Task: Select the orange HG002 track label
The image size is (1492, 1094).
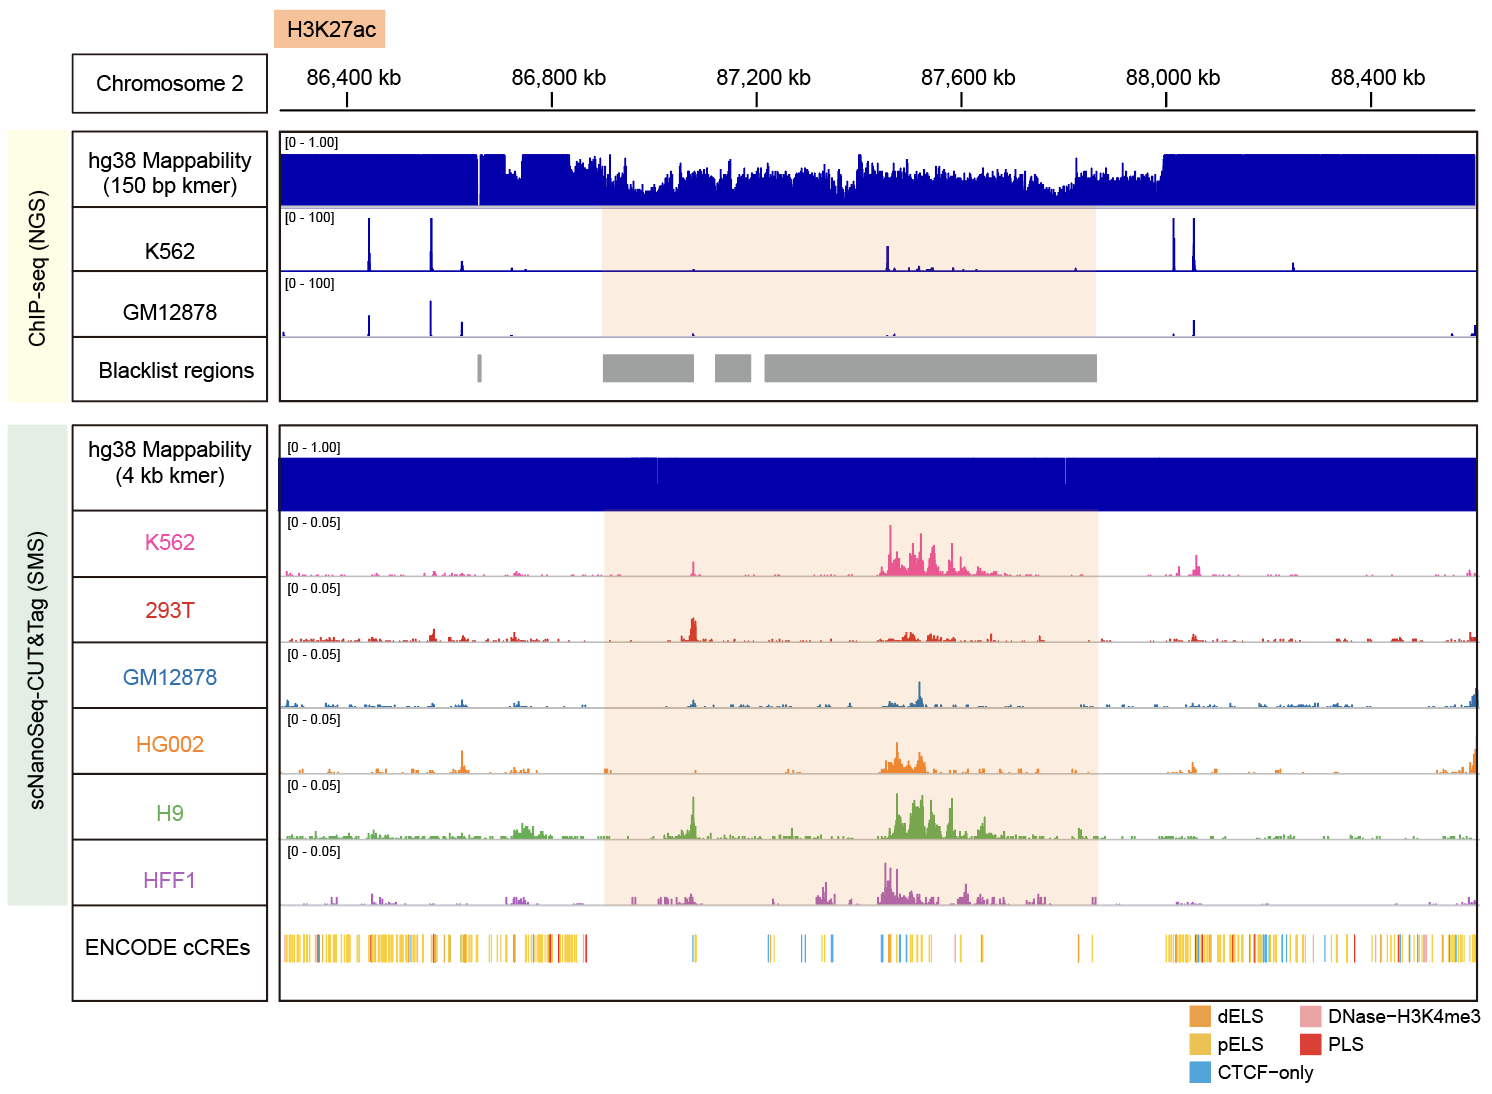Action: [169, 744]
